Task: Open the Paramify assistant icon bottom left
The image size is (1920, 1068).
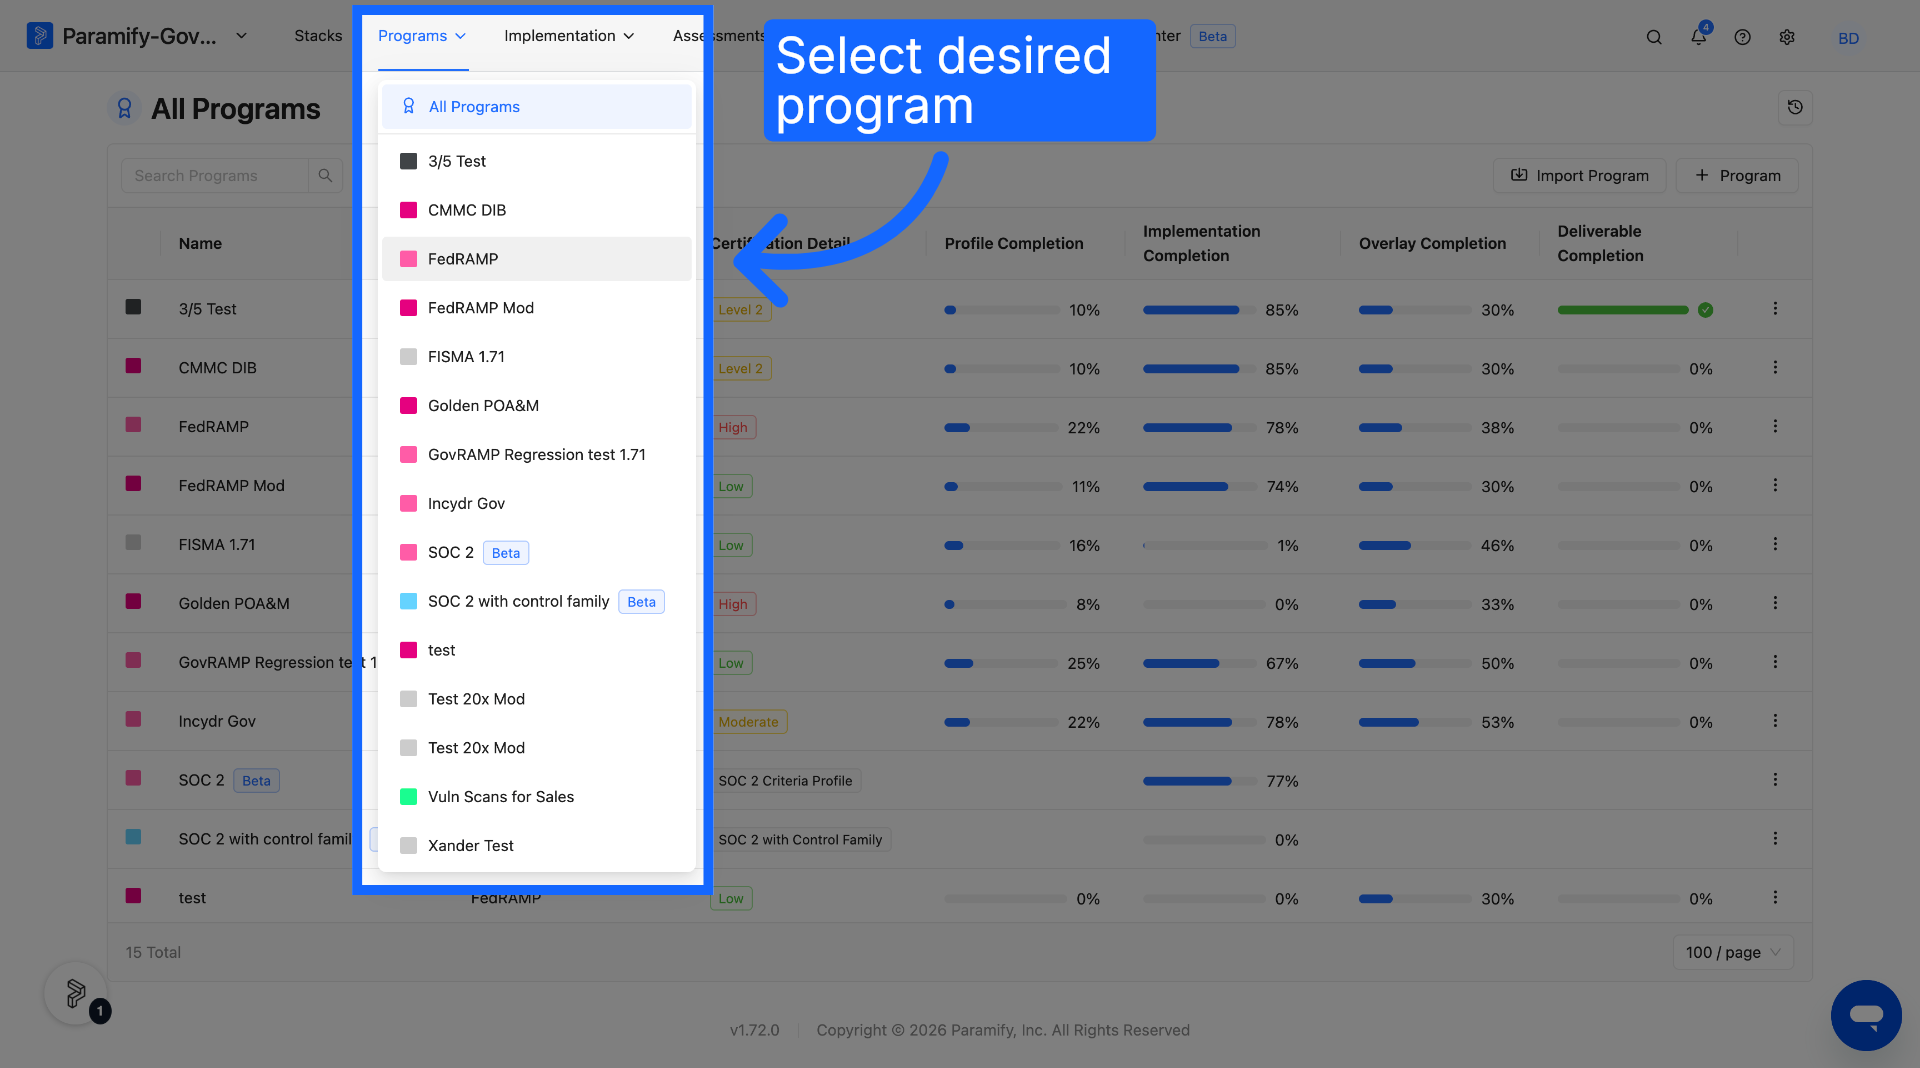Action: (76, 993)
